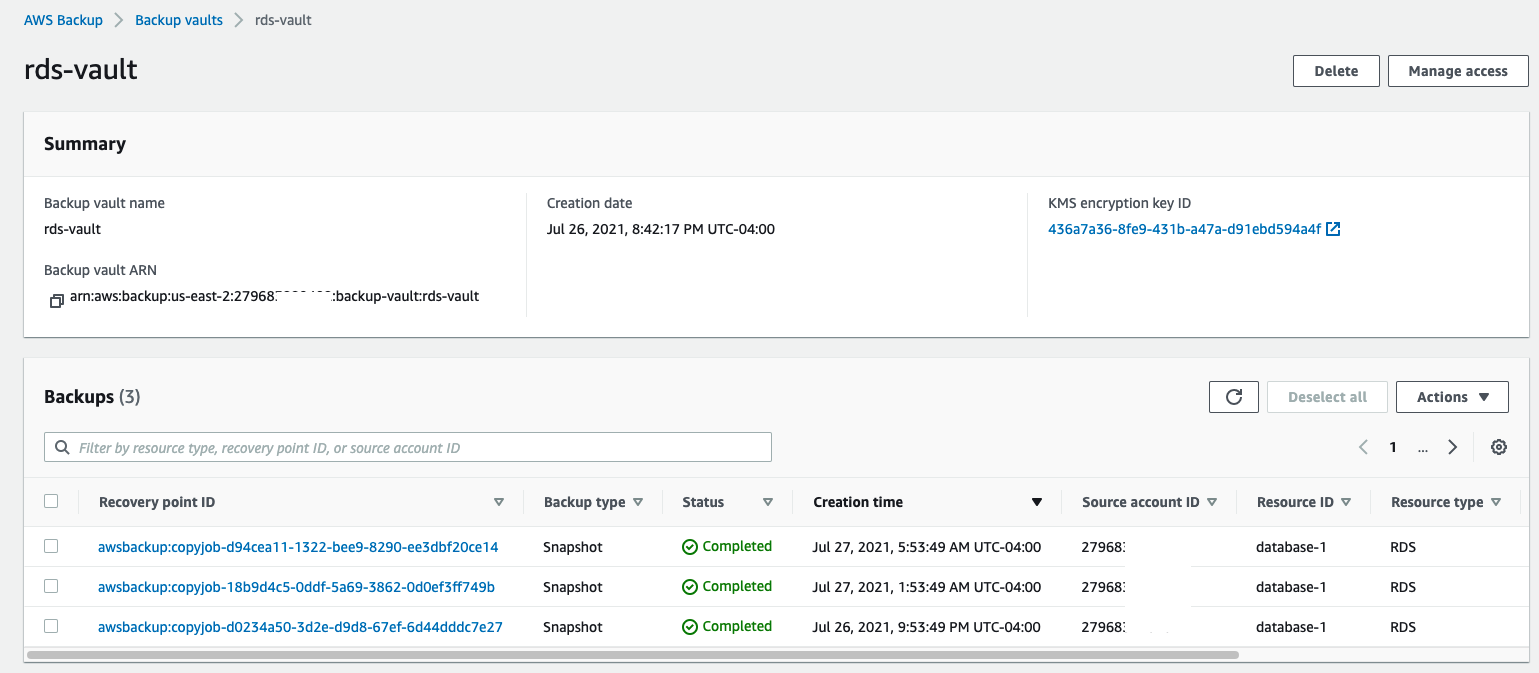Click database-1 cell in copyjob-18b9d4c5 row
Screen dimensions: 1539x673
[x=1292, y=587]
